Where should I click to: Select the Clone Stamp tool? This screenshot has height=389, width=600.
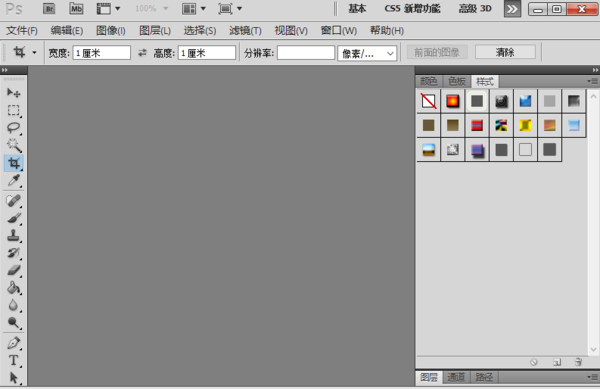pyautogui.click(x=14, y=236)
